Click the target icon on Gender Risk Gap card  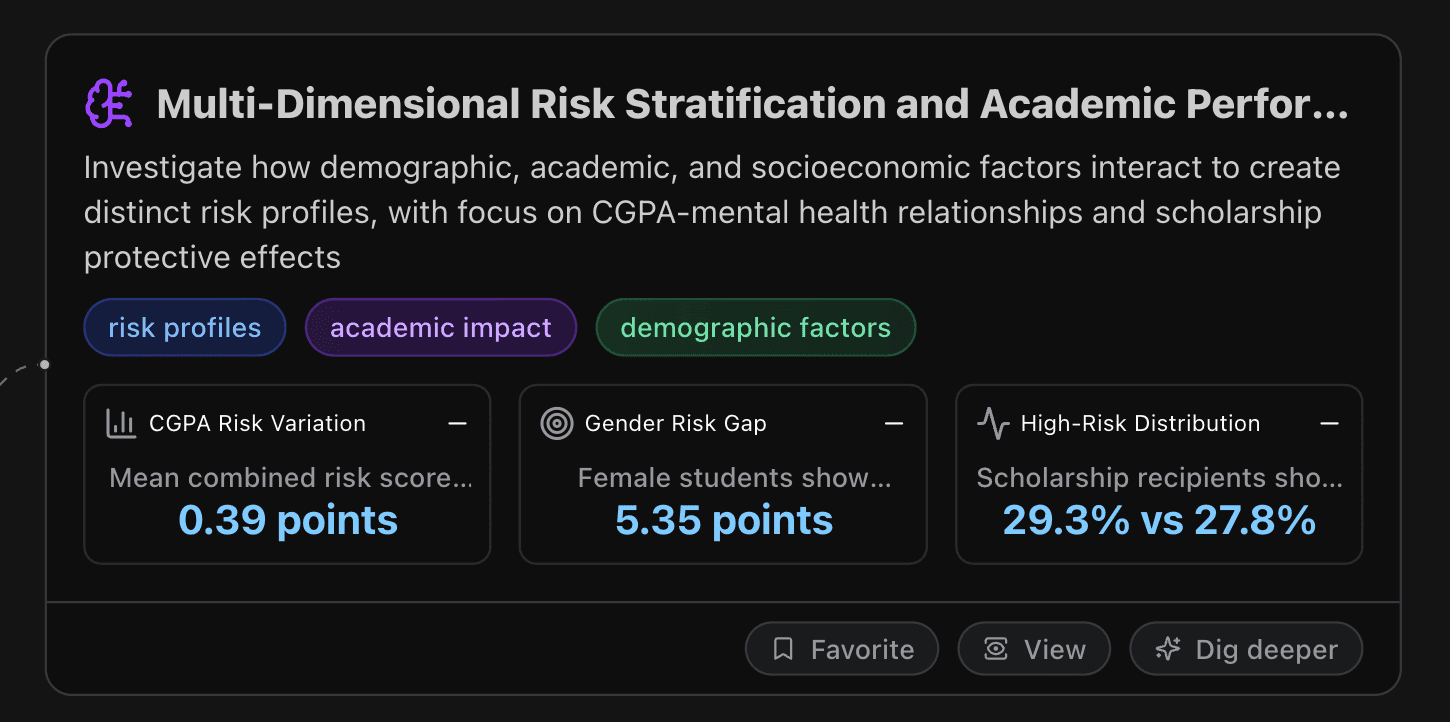pos(555,423)
